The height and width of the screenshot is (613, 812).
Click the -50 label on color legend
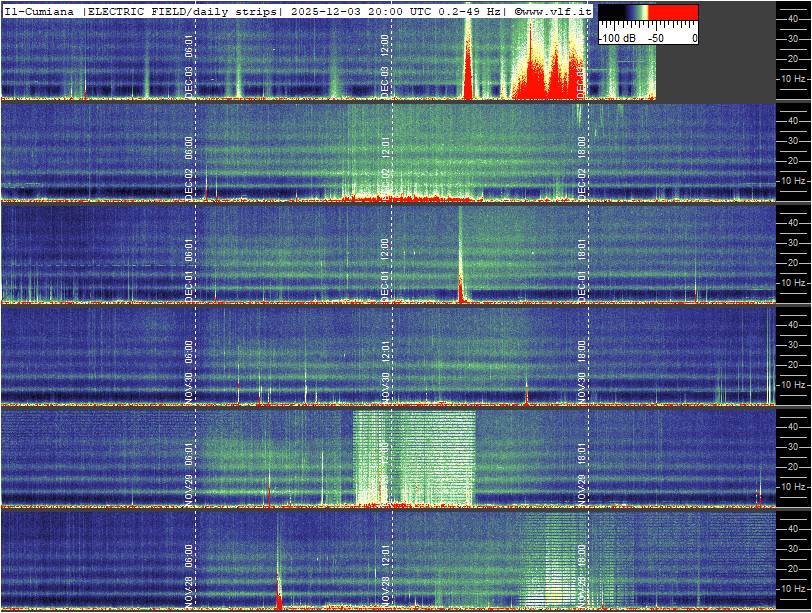click(656, 38)
